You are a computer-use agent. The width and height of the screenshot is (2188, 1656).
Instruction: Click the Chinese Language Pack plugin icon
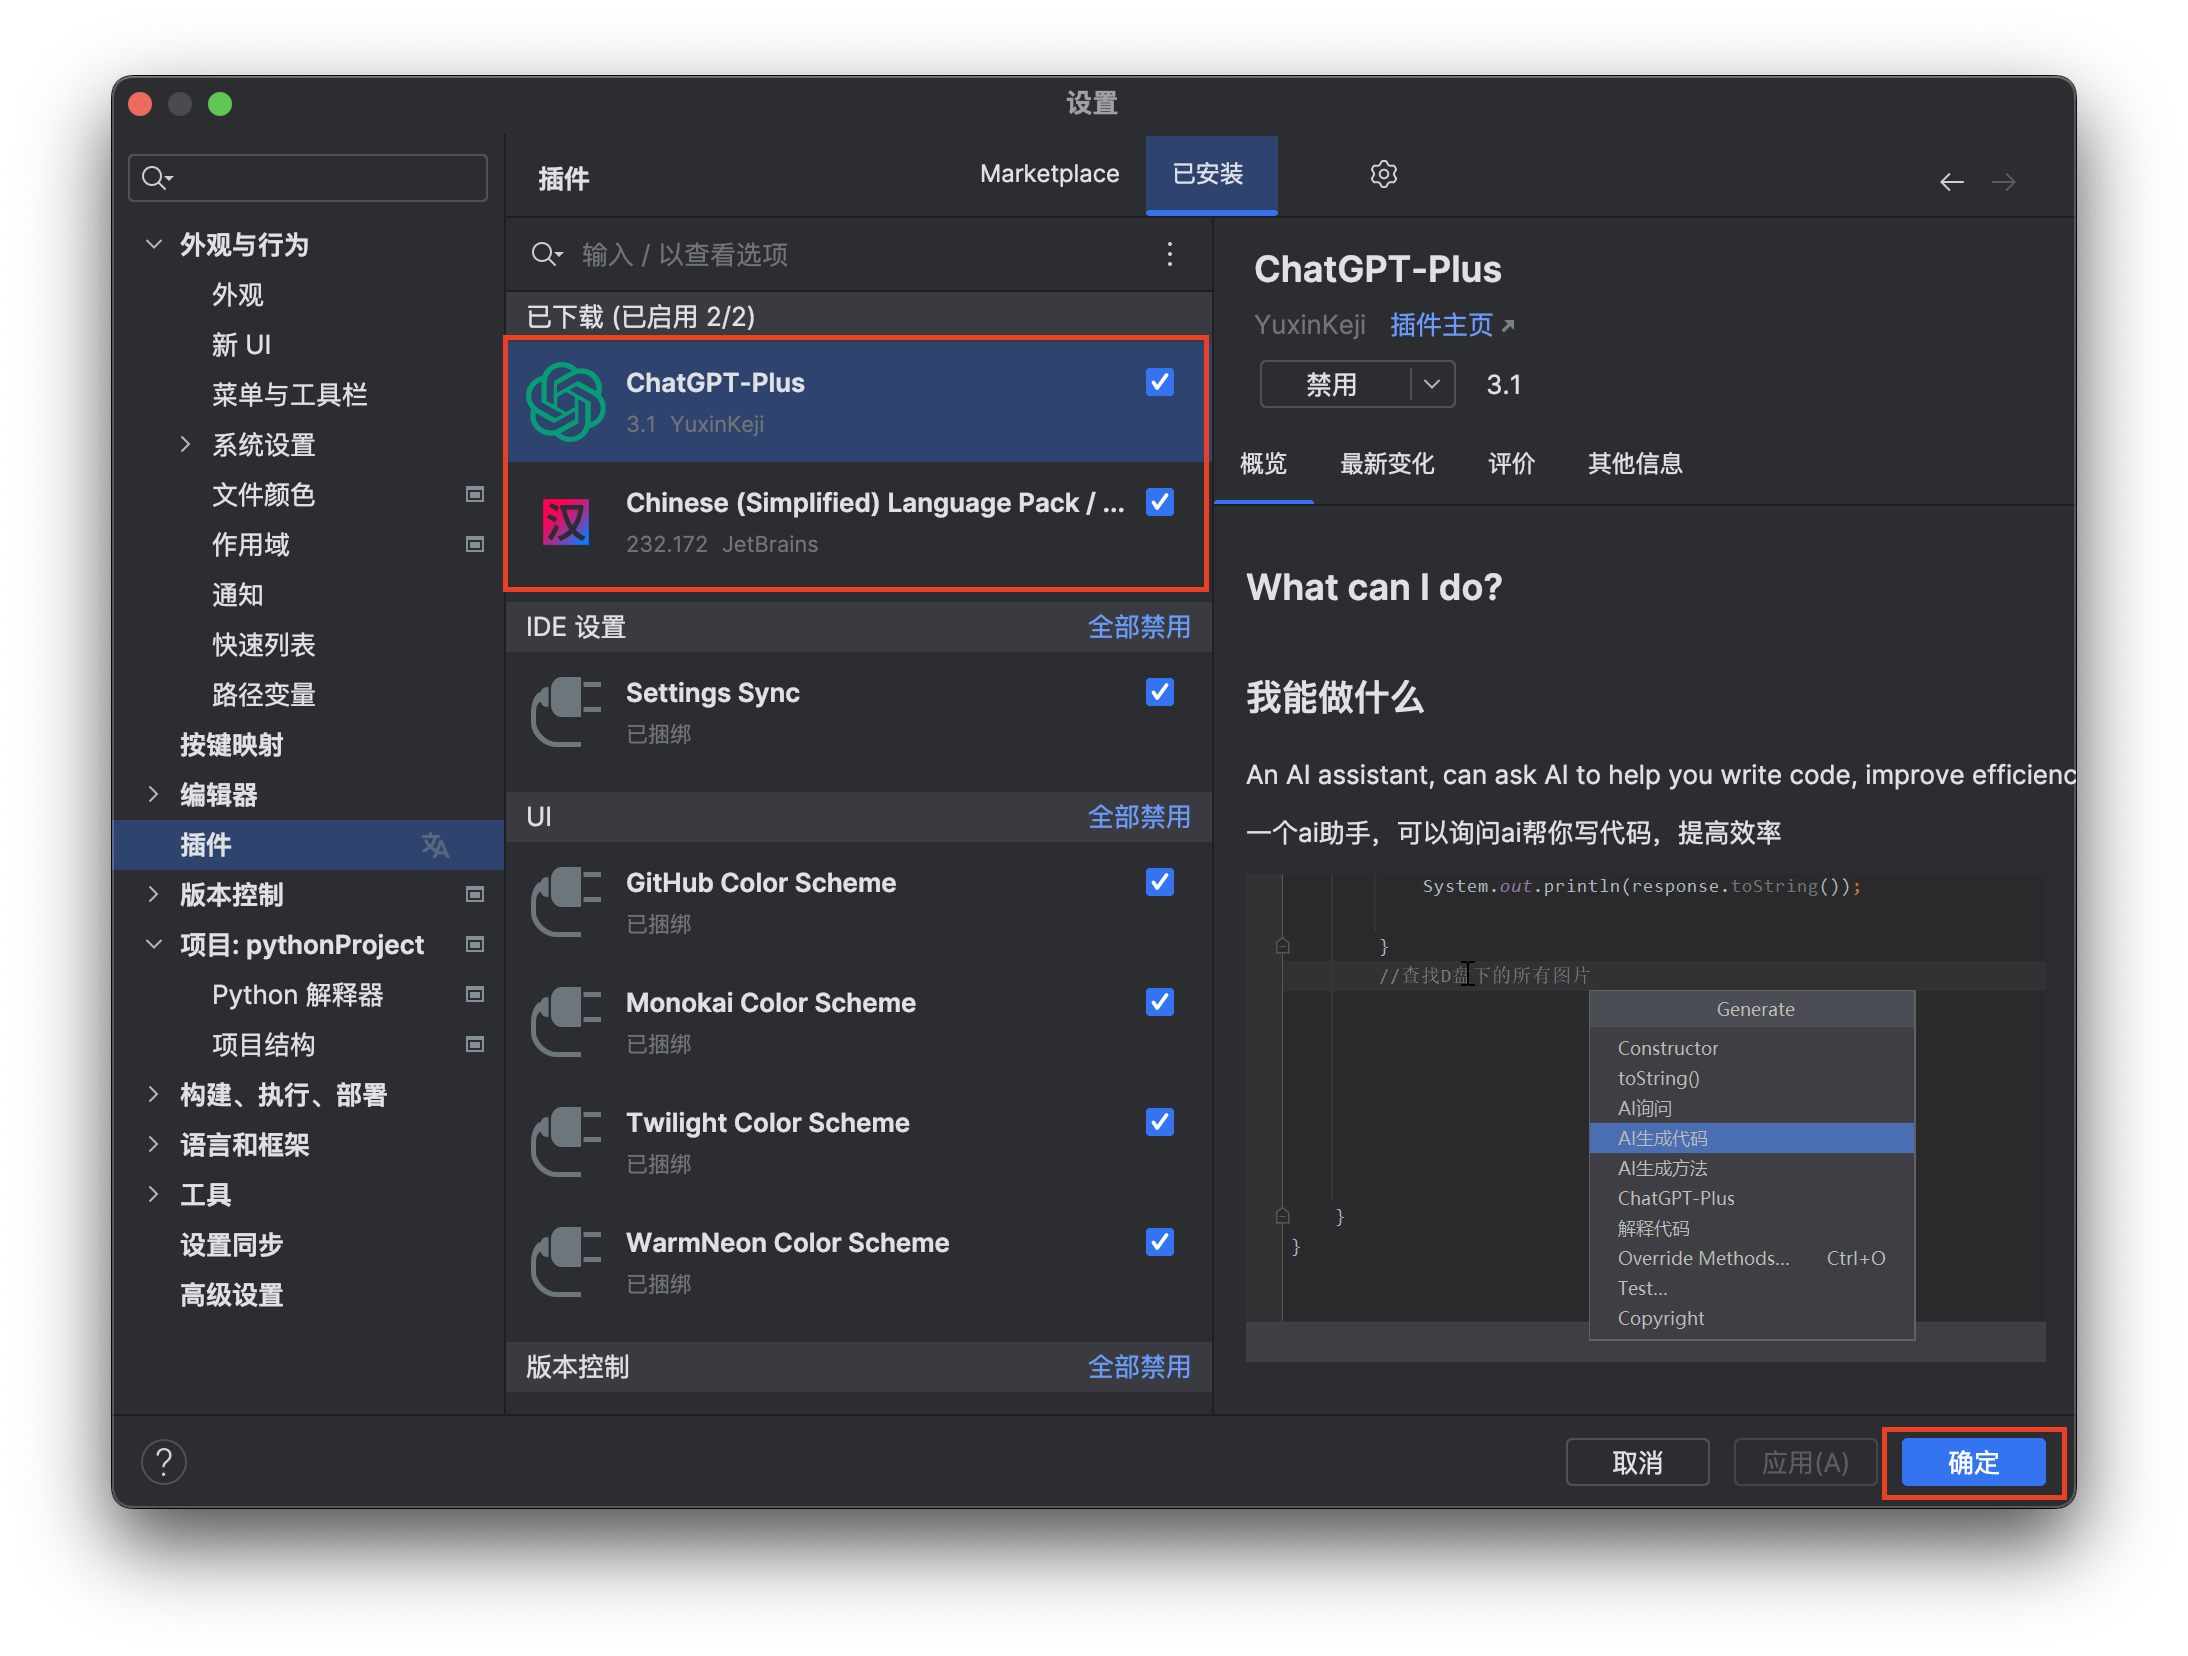coord(566,522)
